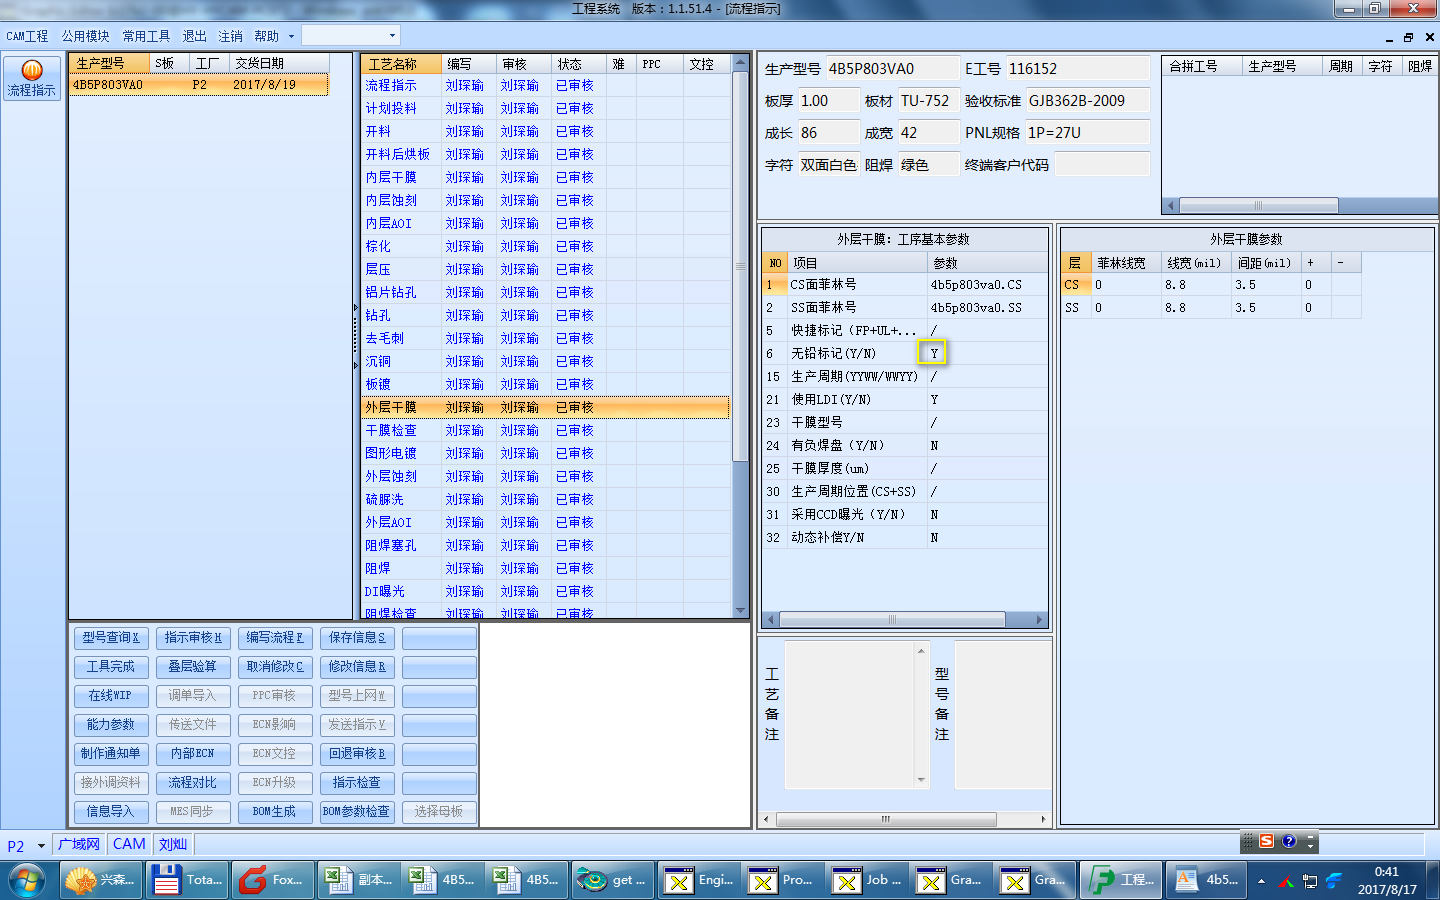Image resolution: width=1440 pixels, height=900 pixels.
Task: Click the 在线WIP button
Action: (111, 696)
